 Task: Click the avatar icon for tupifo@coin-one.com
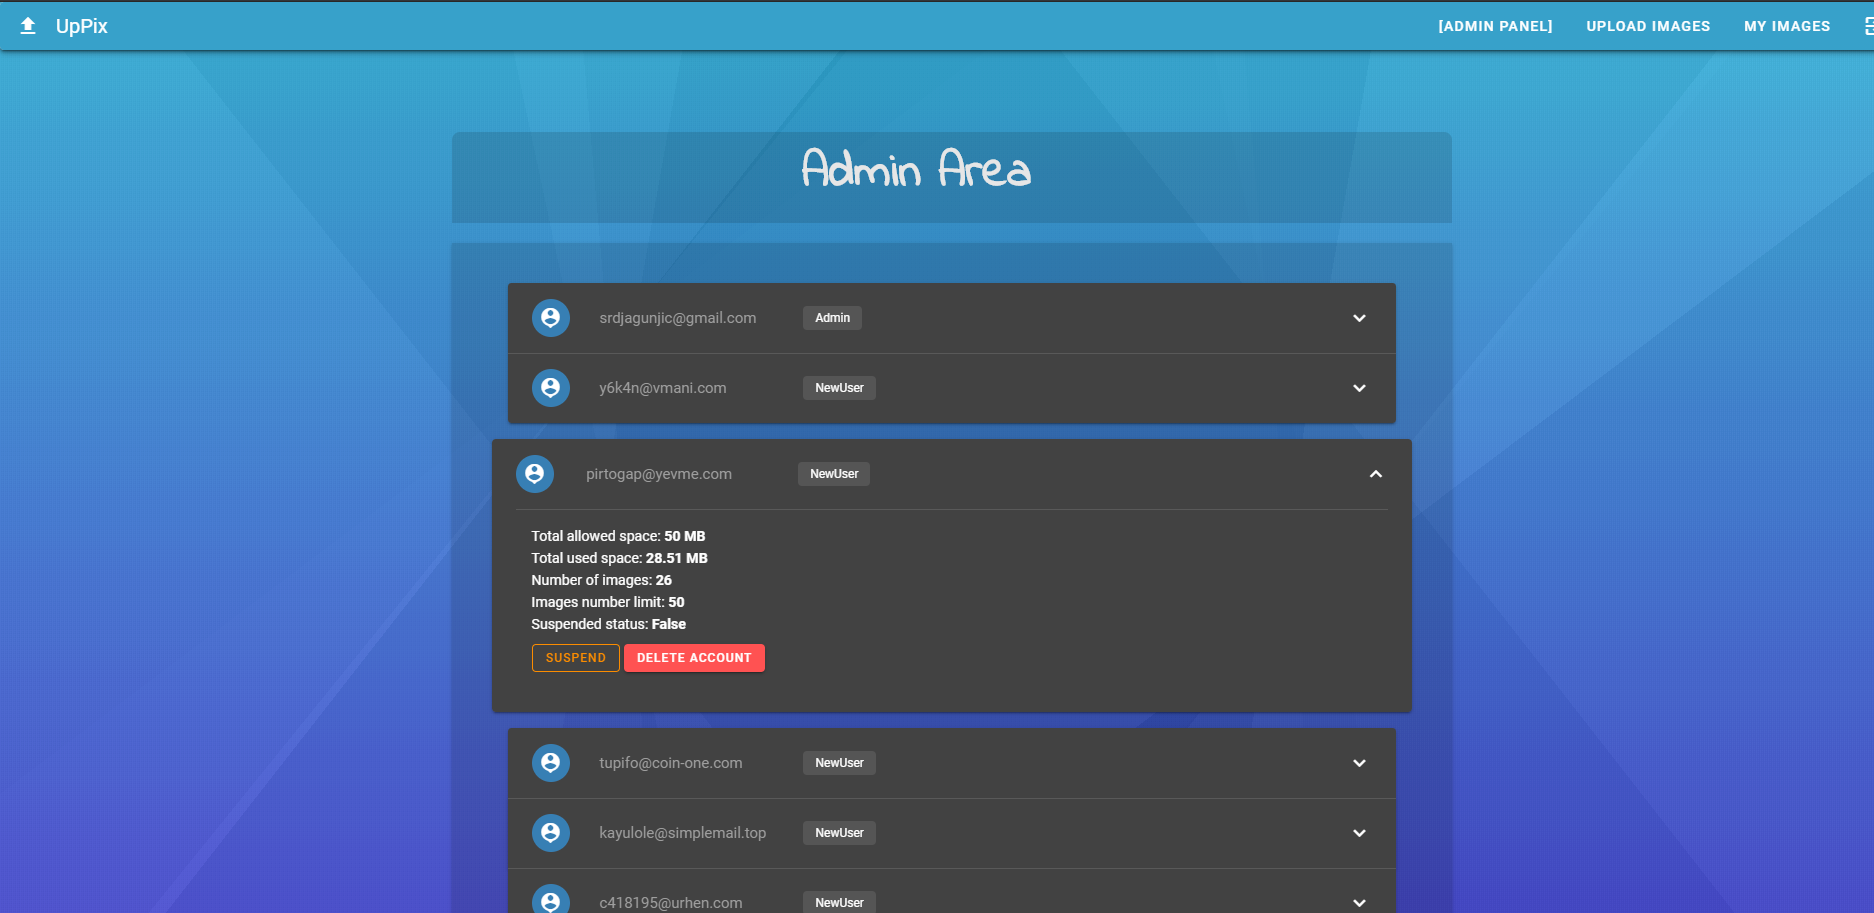tap(551, 762)
